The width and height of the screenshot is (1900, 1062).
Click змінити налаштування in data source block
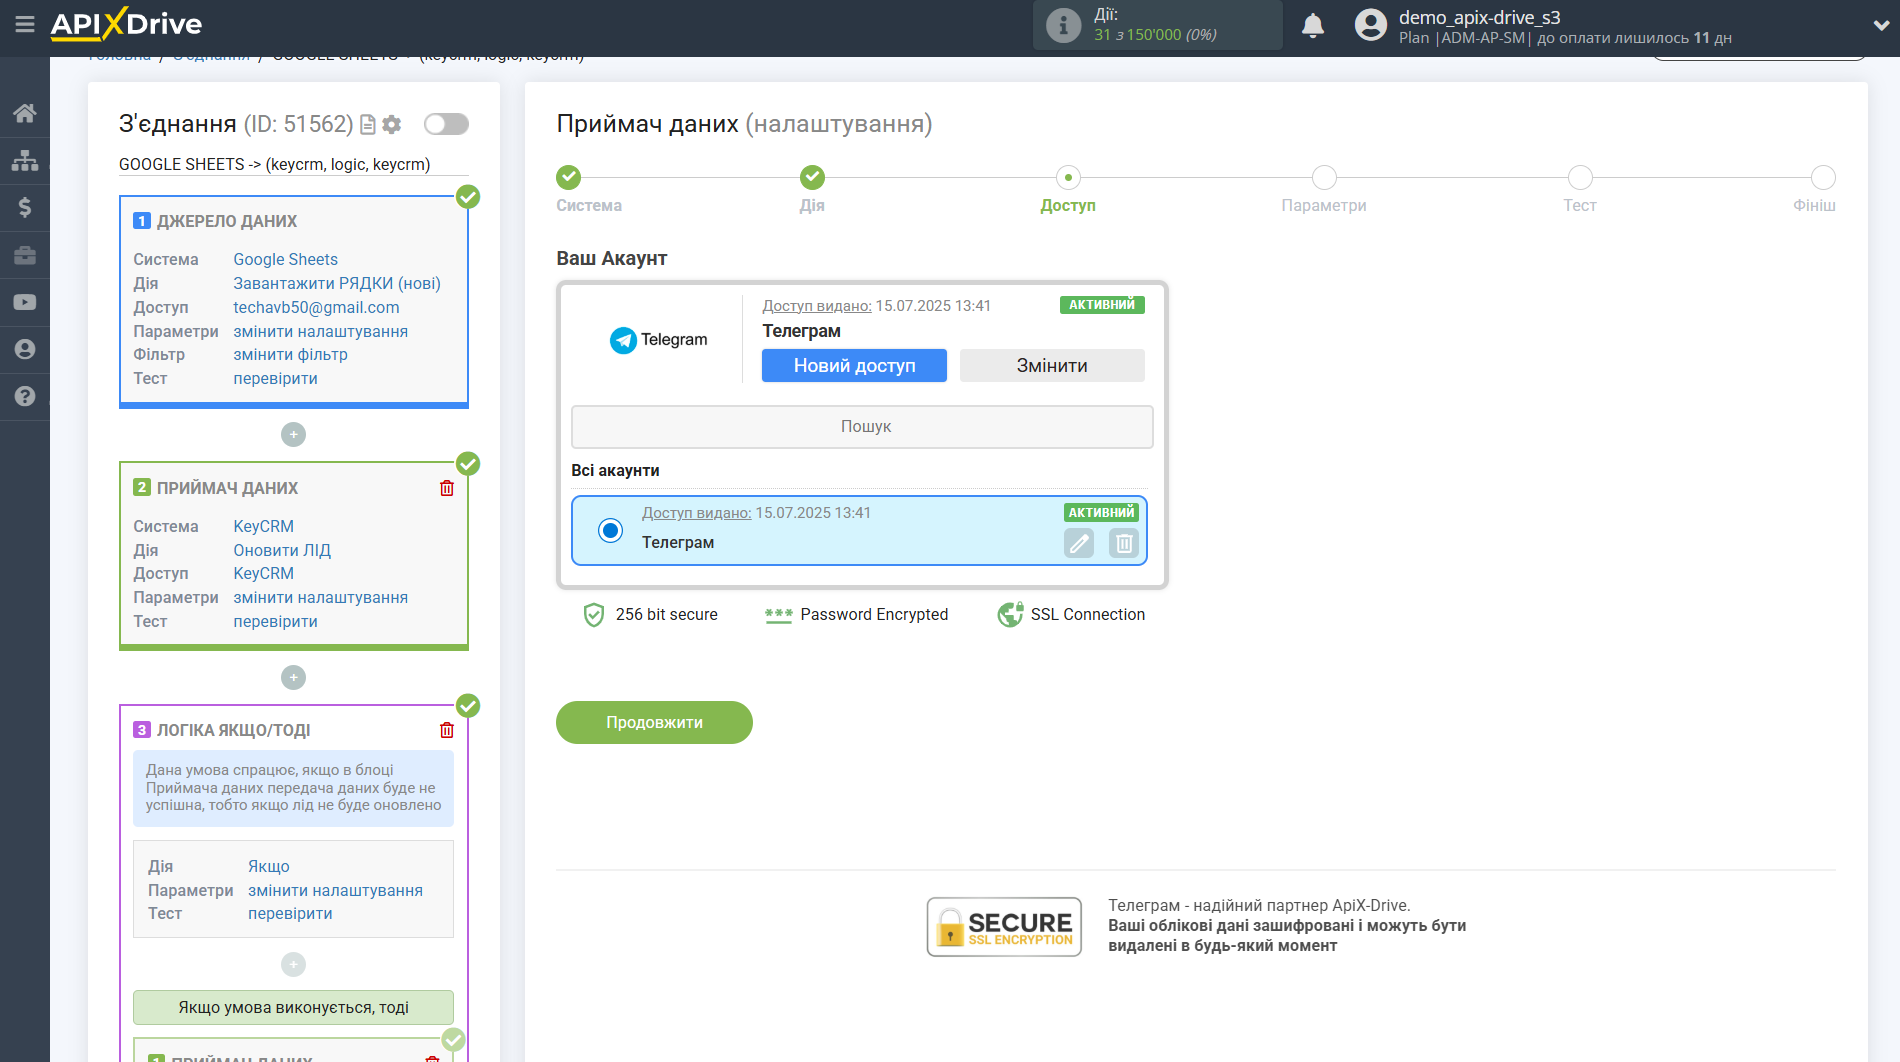click(320, 331)
